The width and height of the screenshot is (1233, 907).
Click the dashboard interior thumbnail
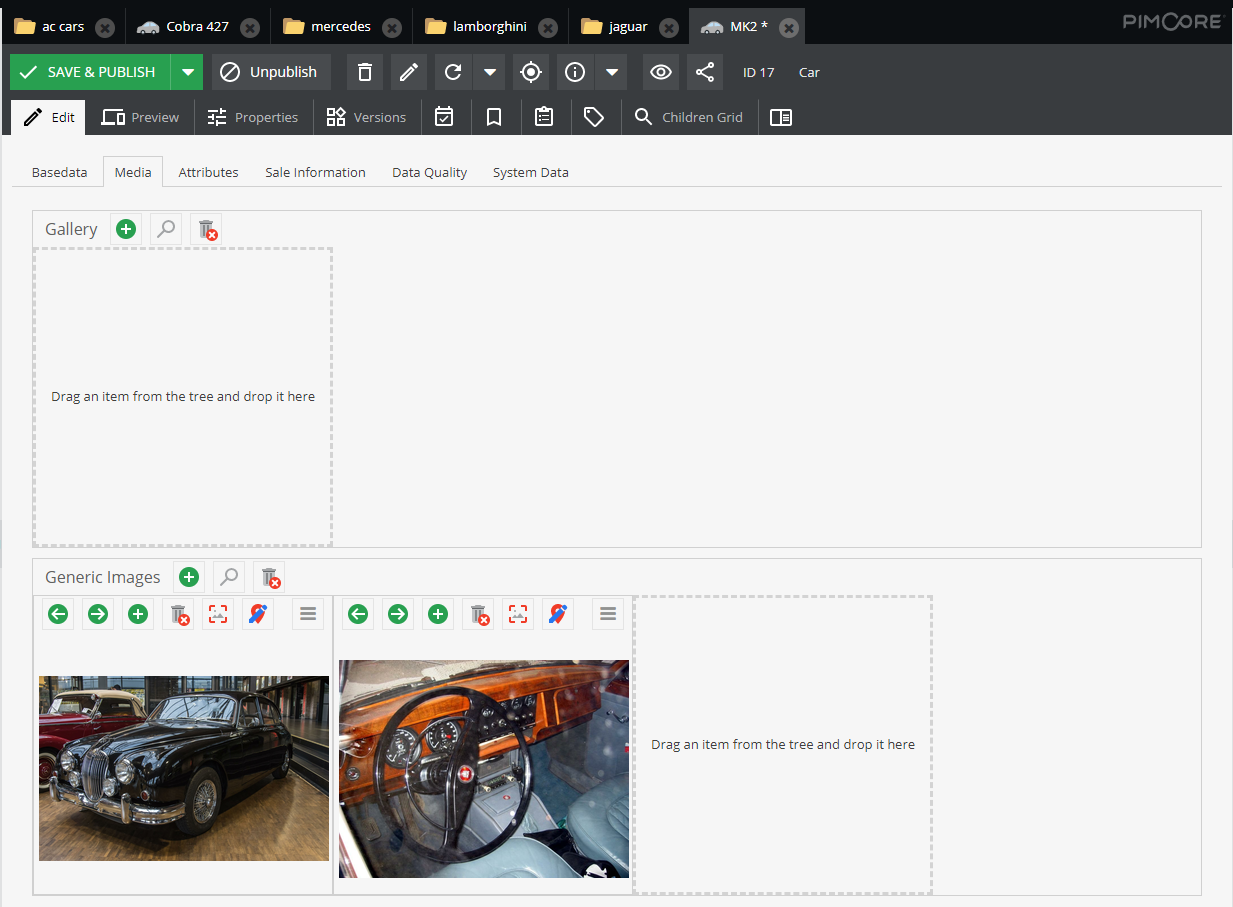484,769
